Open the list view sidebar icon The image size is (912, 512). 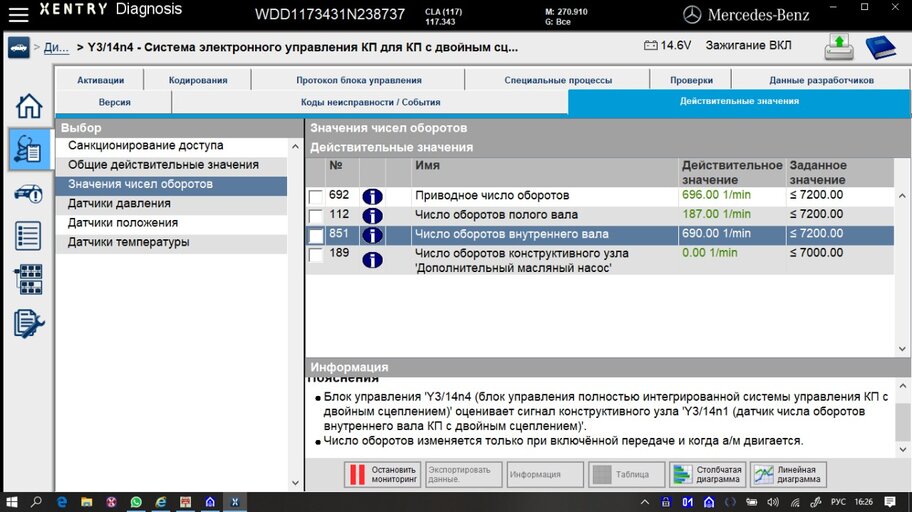[28, 236]
